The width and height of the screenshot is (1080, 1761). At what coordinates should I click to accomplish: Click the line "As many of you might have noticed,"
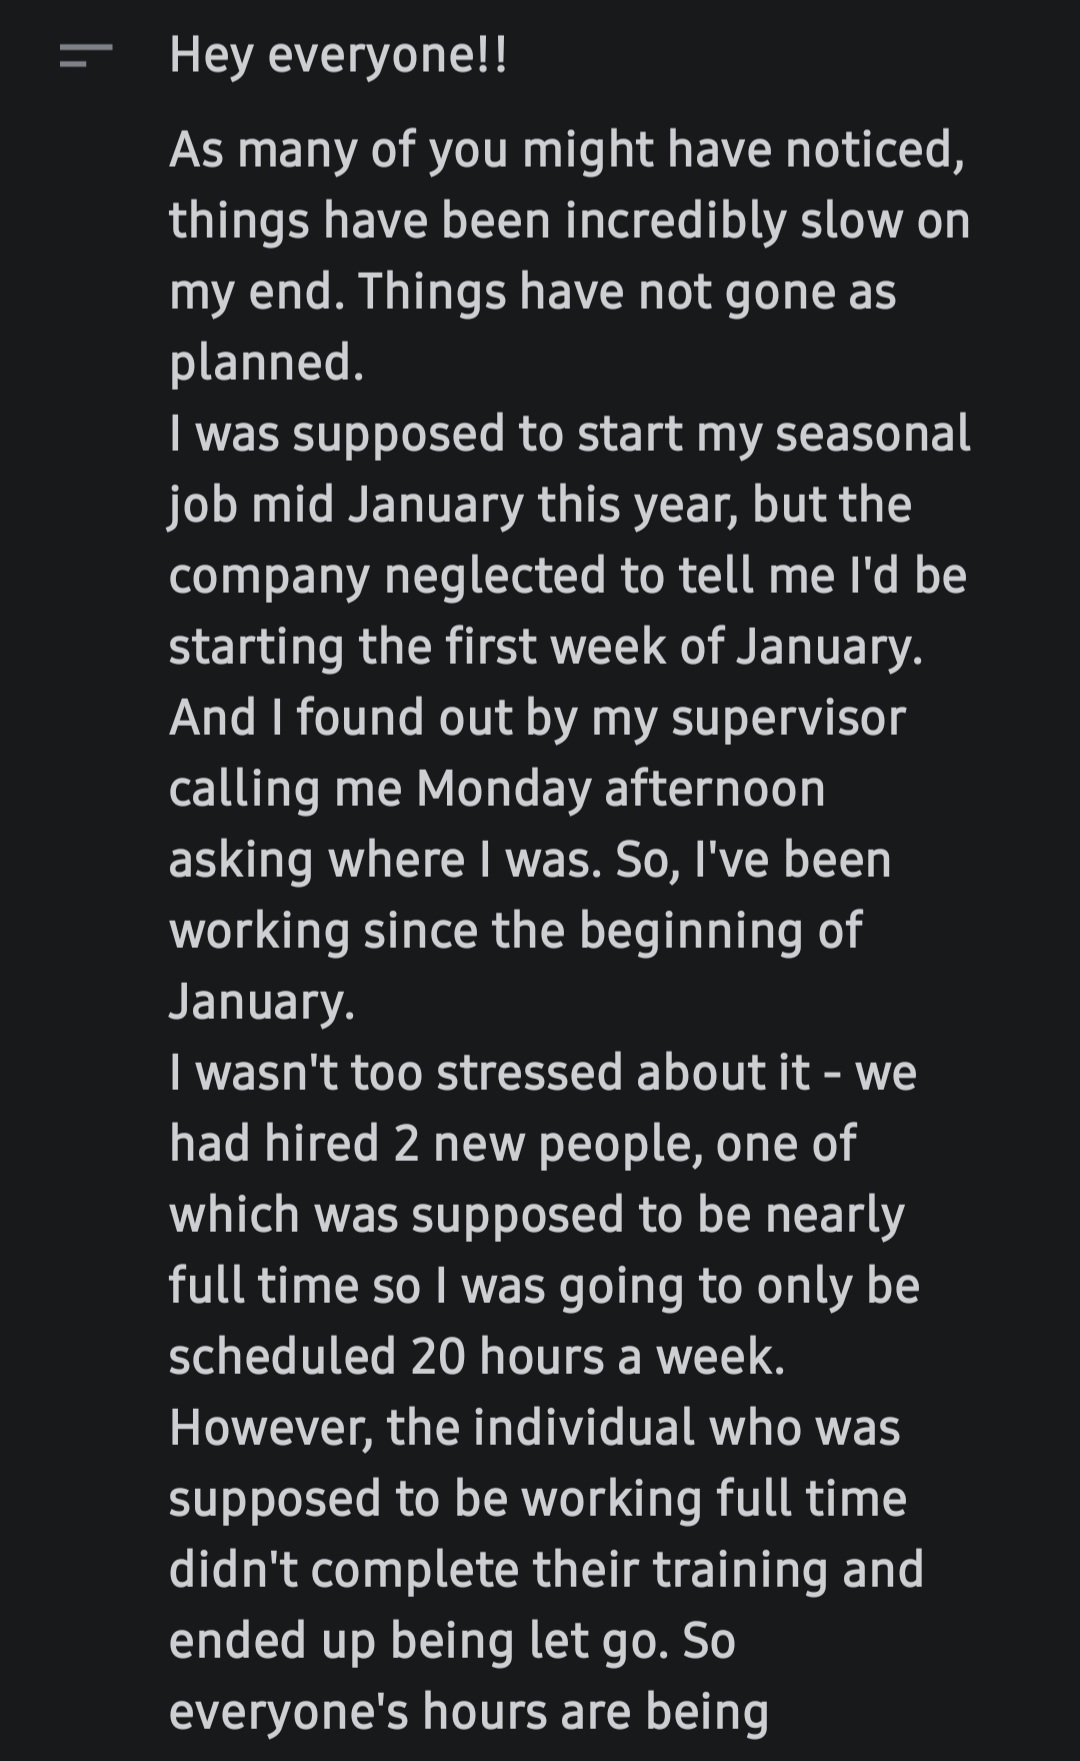pyautogui.click(x=566, y=150)
